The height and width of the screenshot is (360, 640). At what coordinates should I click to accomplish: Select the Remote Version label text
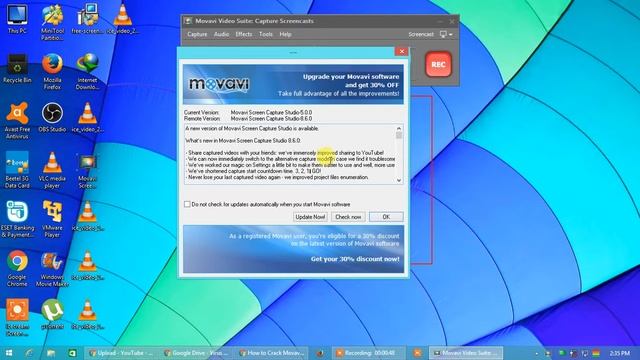[202, 118]
